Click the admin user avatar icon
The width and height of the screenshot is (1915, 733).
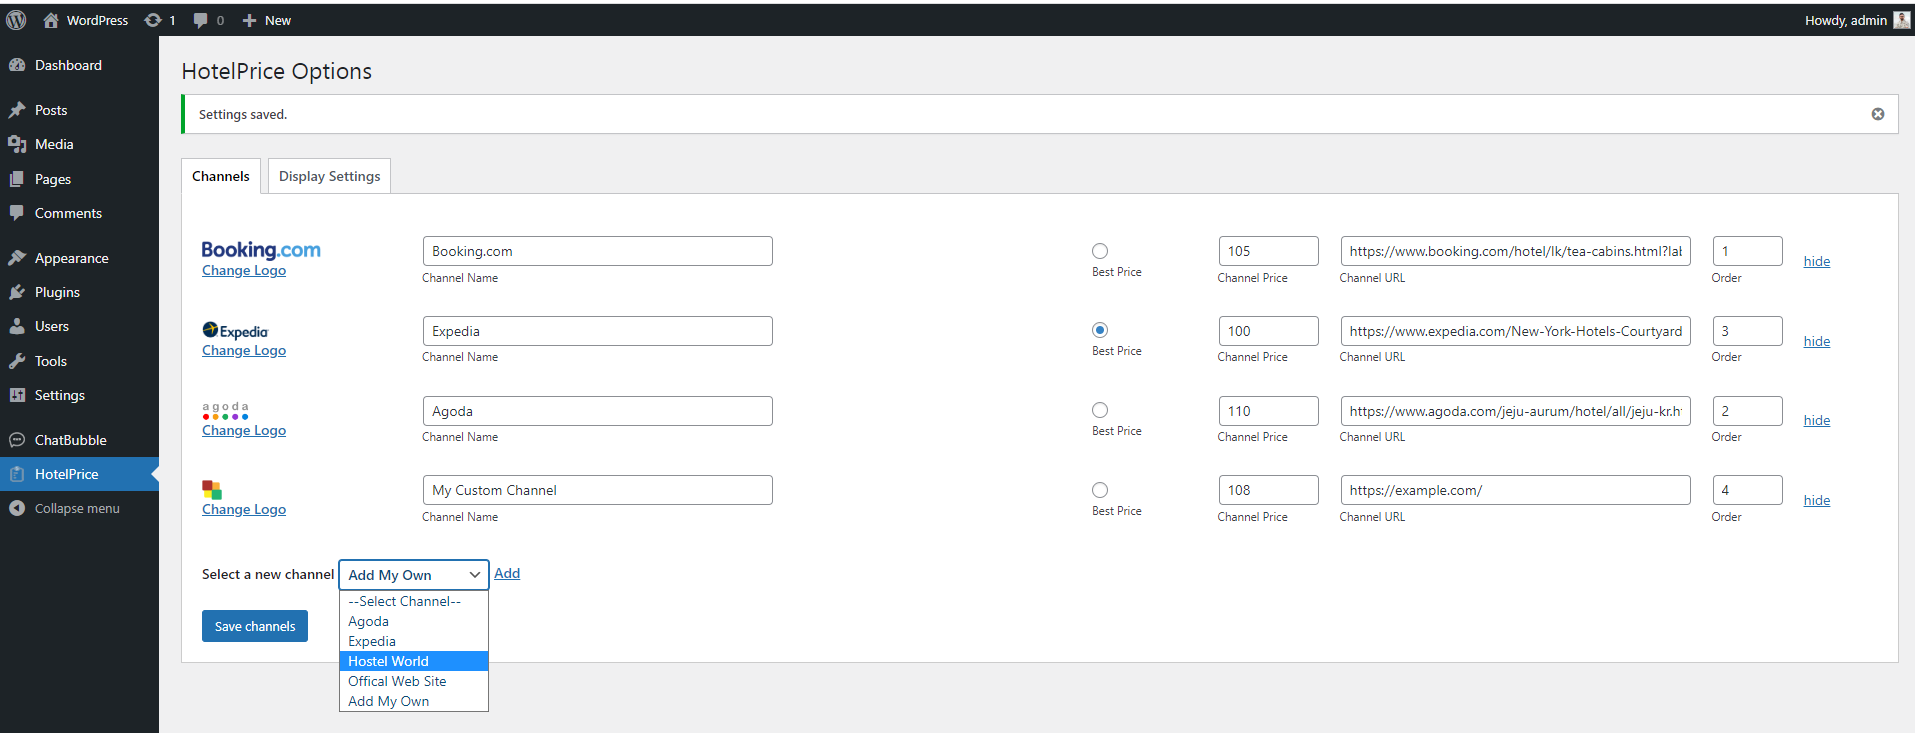tap(1901, 20)
